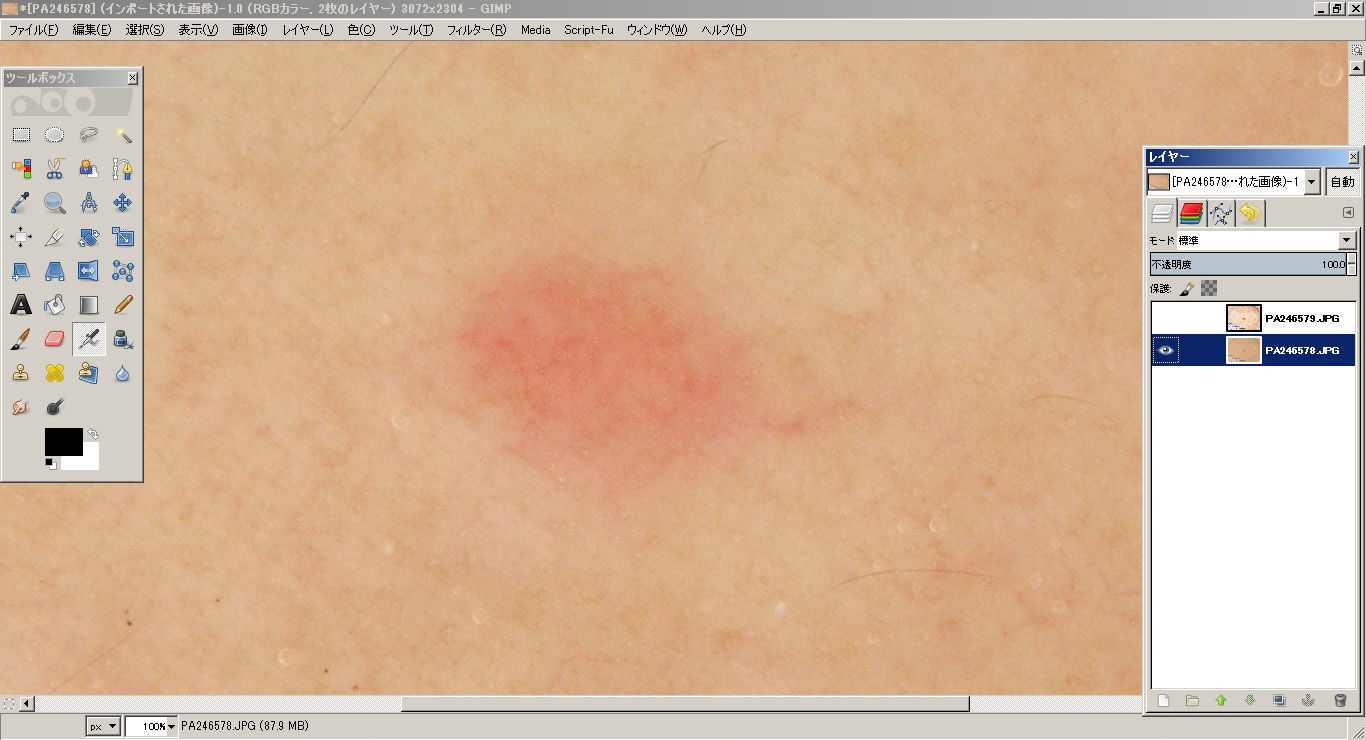The width and height of the screenshot is (1366, 740).
Task: Select the Scale tool
Action: pyautogui.click(x=123, y=237)
